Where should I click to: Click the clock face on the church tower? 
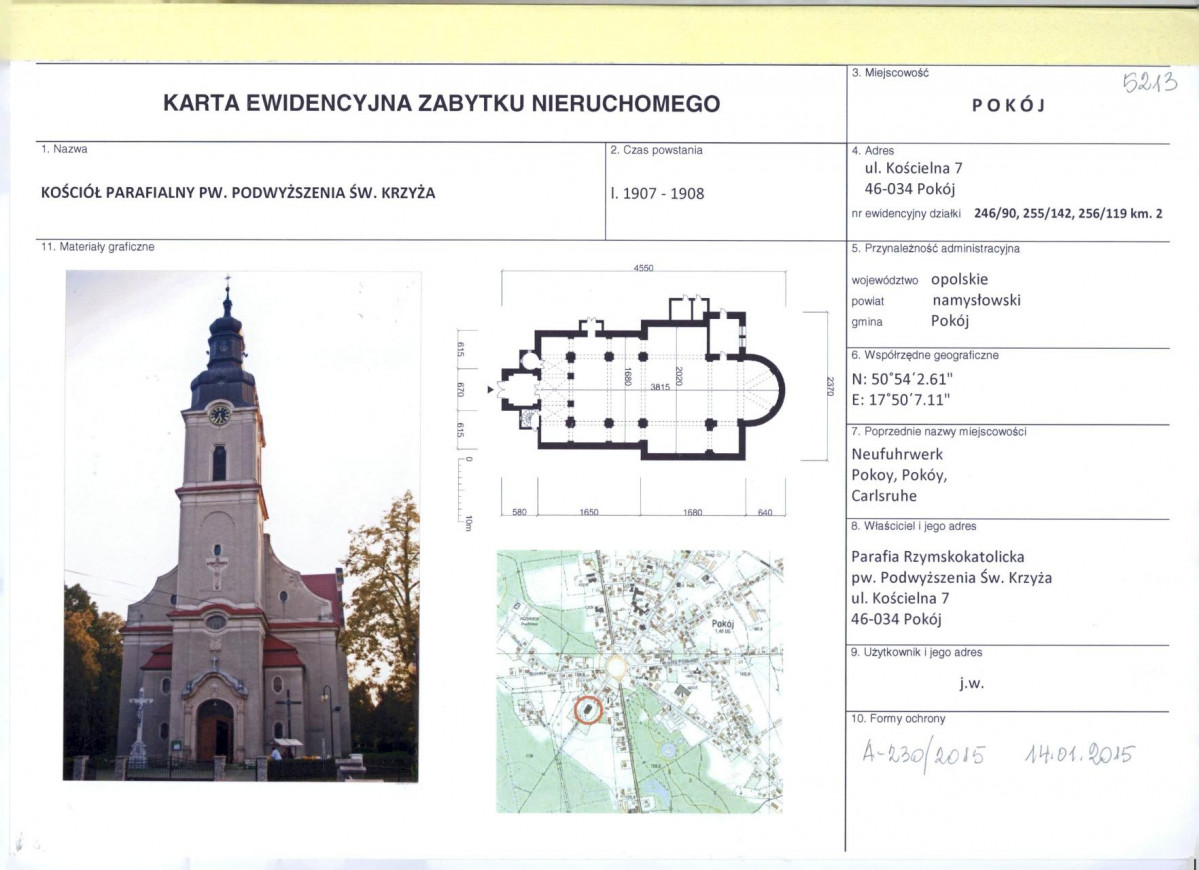(220, 415)
